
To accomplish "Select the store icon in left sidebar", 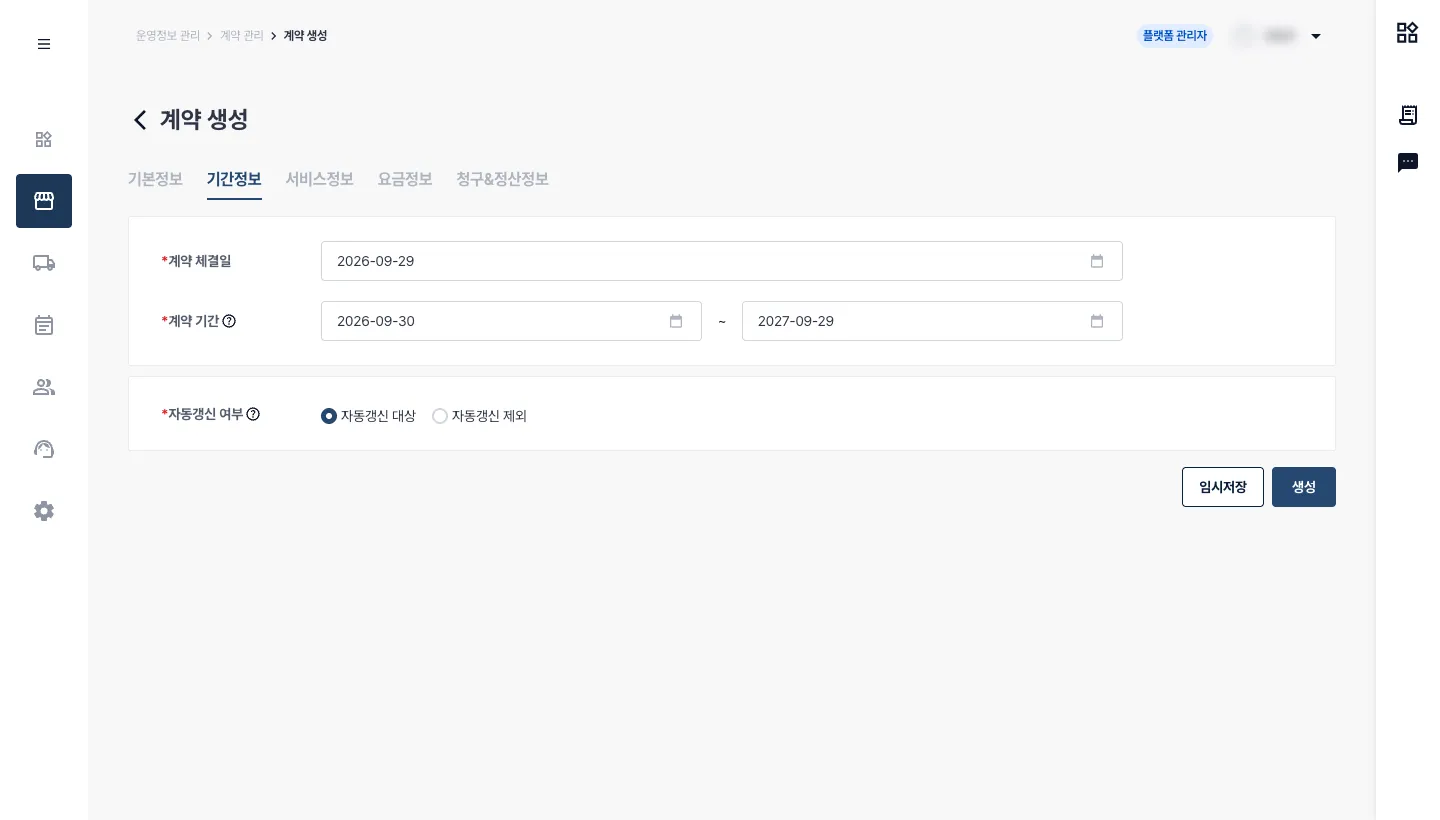I will coord(44,201).
